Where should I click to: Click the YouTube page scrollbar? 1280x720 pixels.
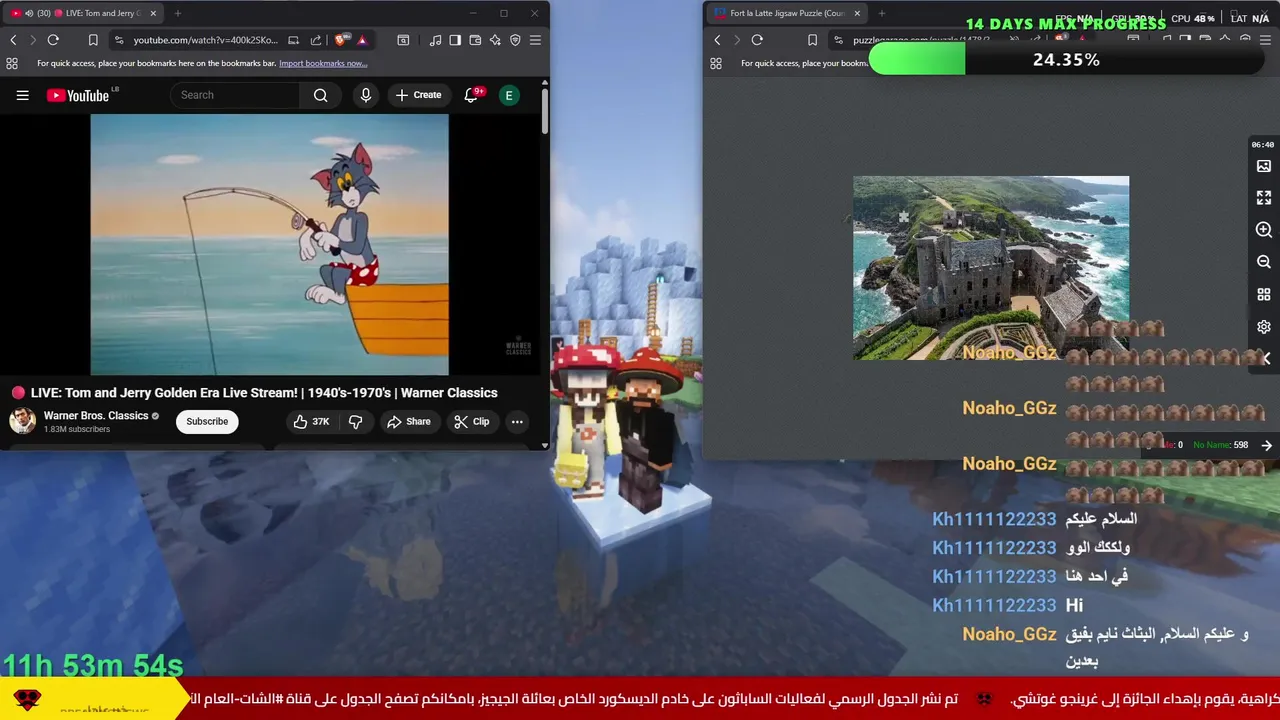(544, 112)
